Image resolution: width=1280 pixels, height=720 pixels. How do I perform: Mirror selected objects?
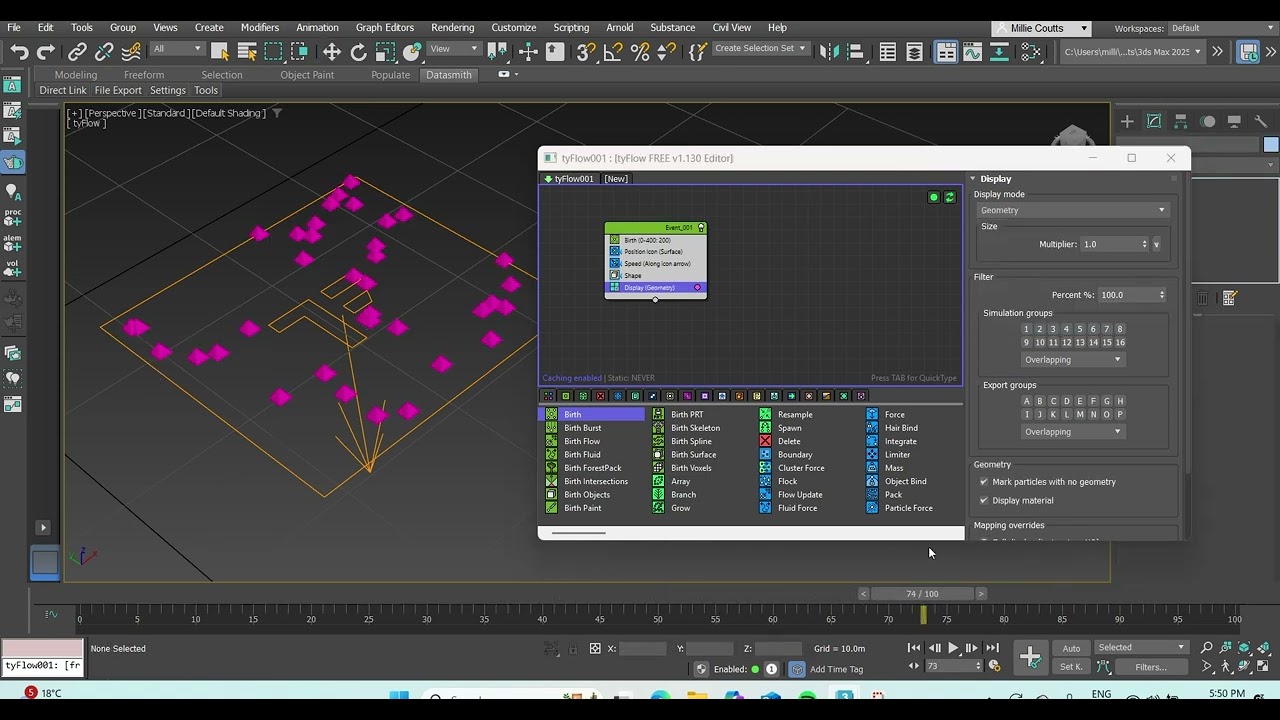click(x=828, y=52)
